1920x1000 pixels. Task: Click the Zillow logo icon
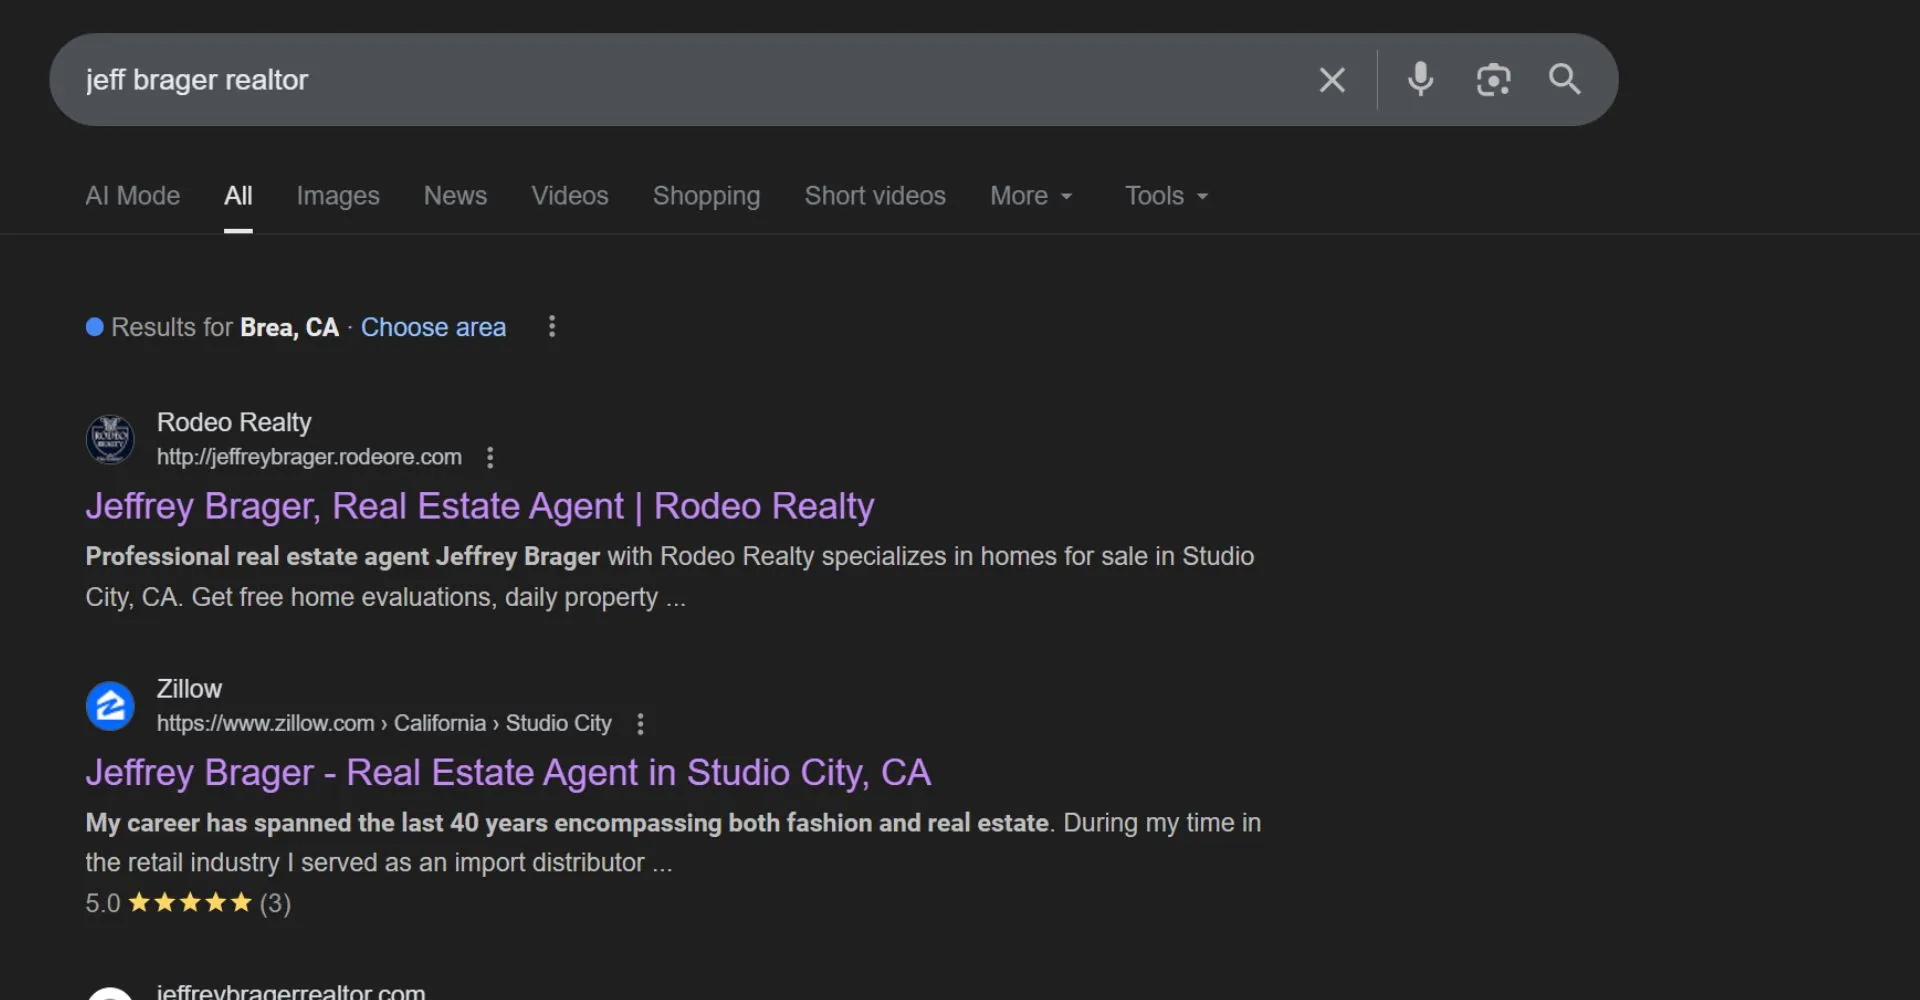110,706
